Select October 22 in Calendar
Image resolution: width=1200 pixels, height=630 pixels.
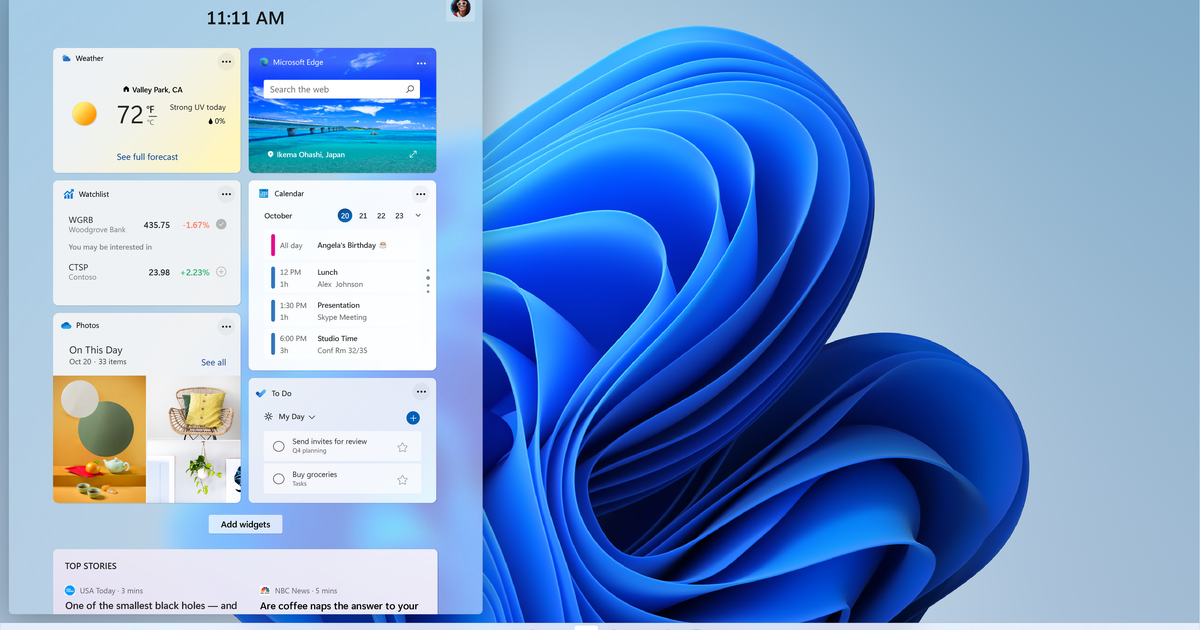381,216
